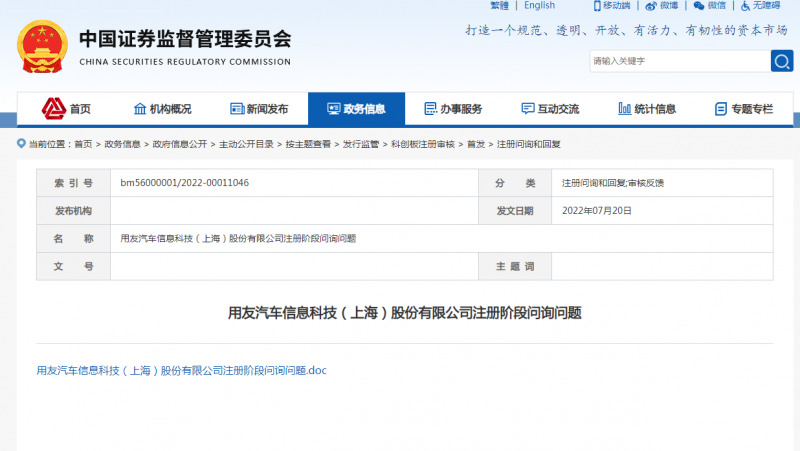The width and height of the screenshot is (800, 451).
Task: Click the date 2022年07月20日
Action: (596, 211)
